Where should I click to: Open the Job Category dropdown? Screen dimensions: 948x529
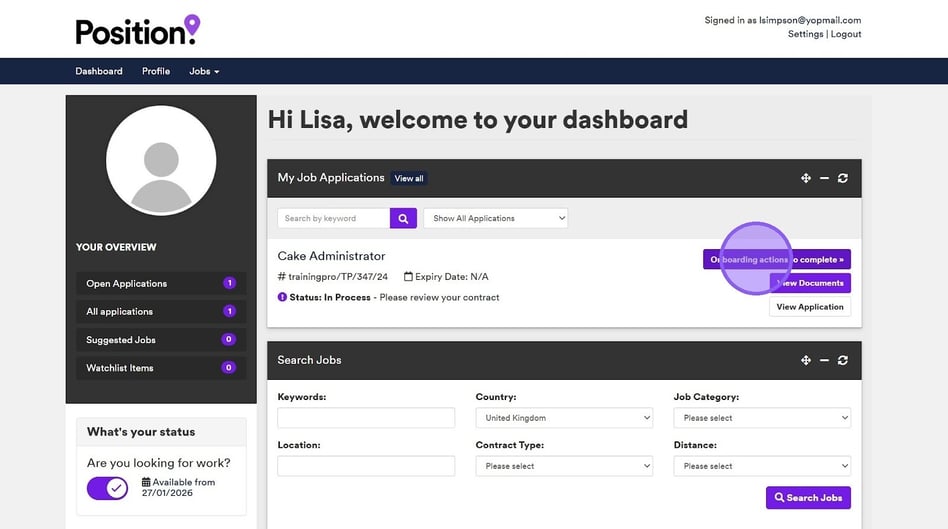coord(762,418)
